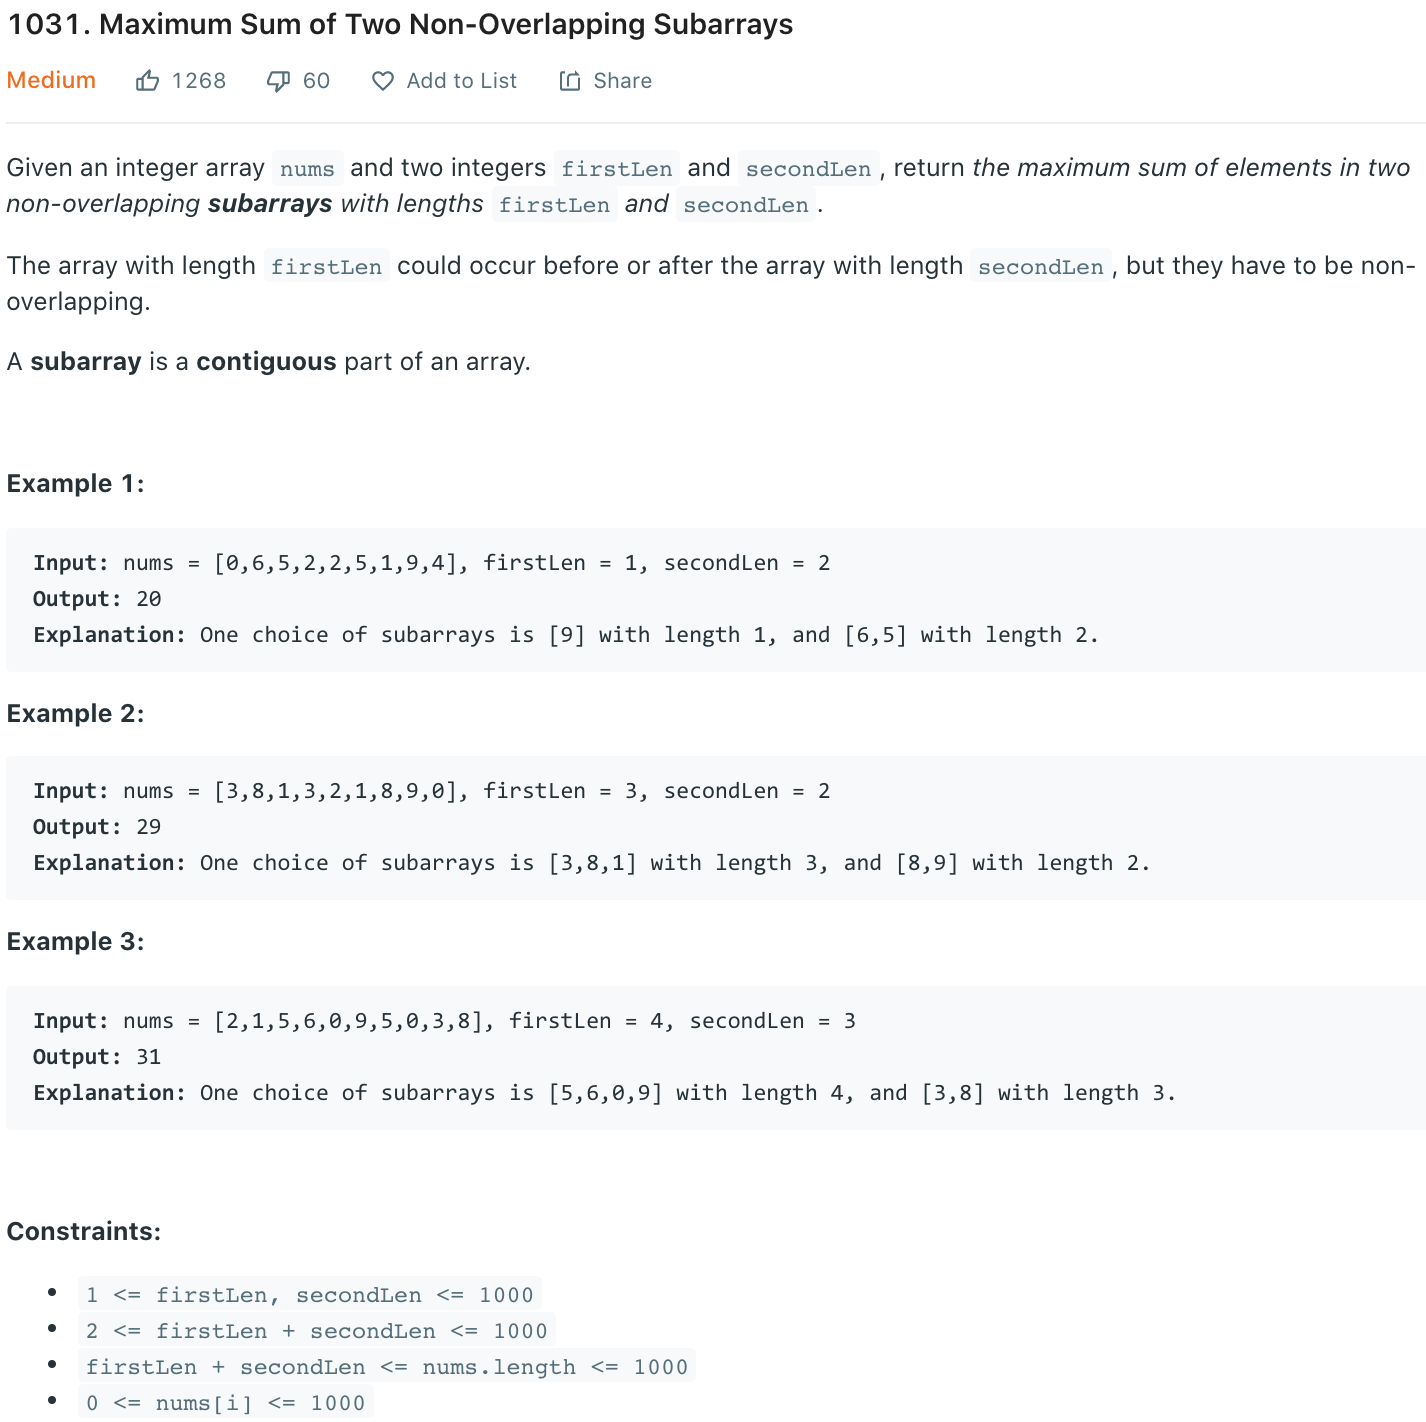
Task: Click the nums inline code tag
Action: coord(307,168)
